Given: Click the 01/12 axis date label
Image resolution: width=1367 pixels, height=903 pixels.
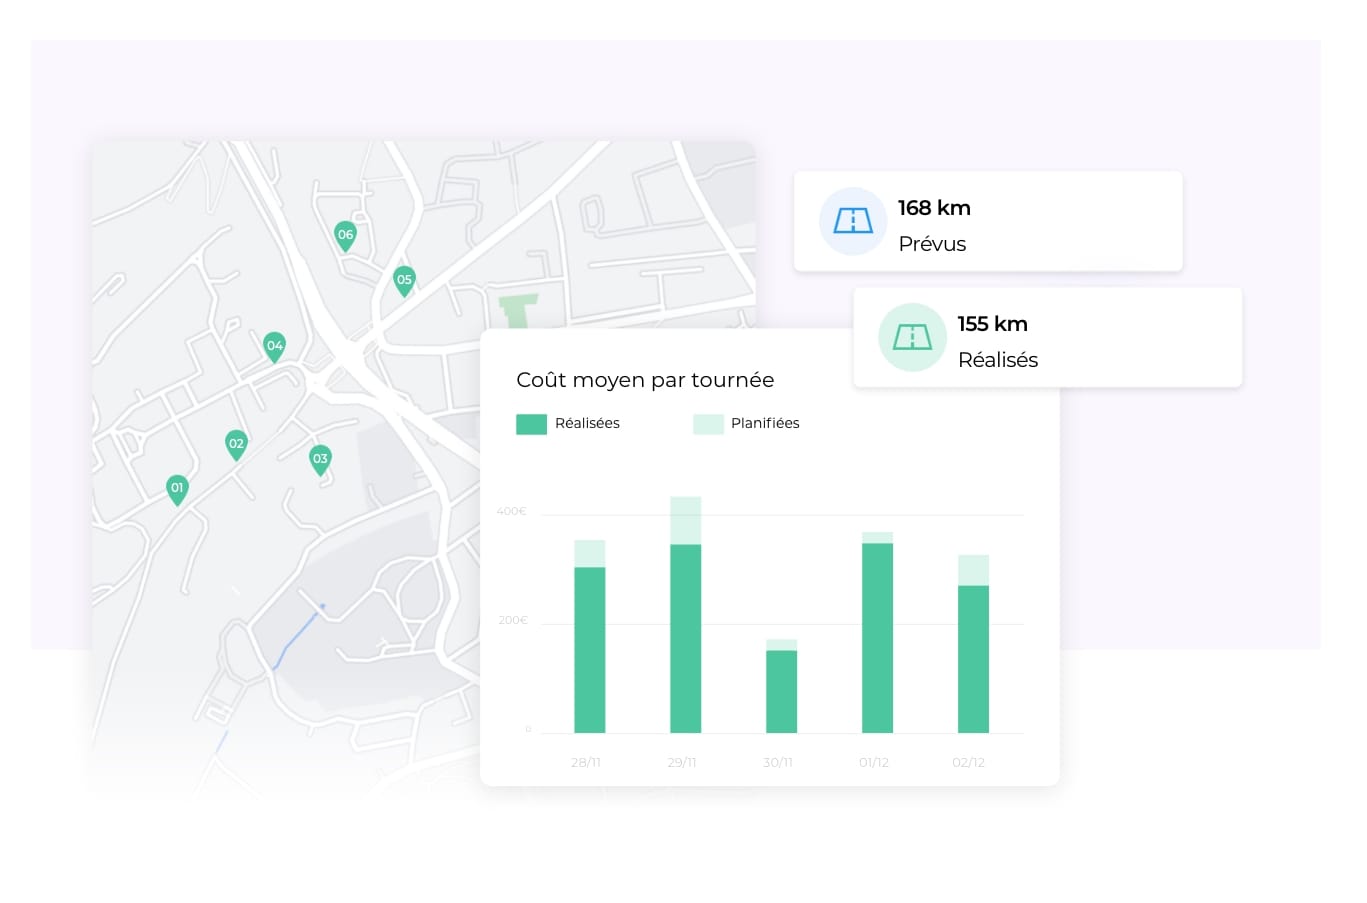Looking at the screenshot, I should pos(874,762).
